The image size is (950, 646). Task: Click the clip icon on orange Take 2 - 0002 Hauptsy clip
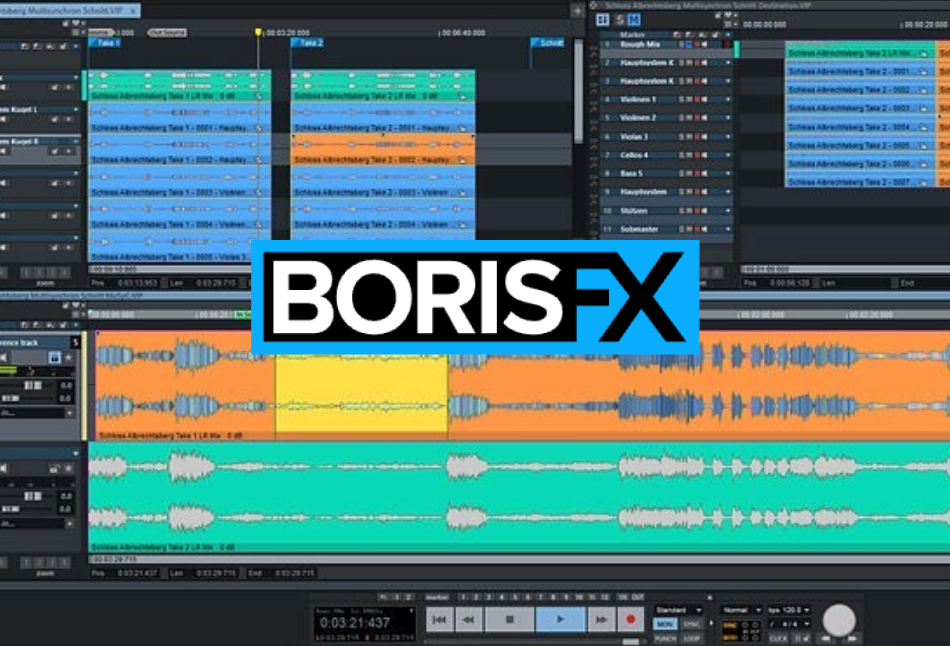pos(462,160)
